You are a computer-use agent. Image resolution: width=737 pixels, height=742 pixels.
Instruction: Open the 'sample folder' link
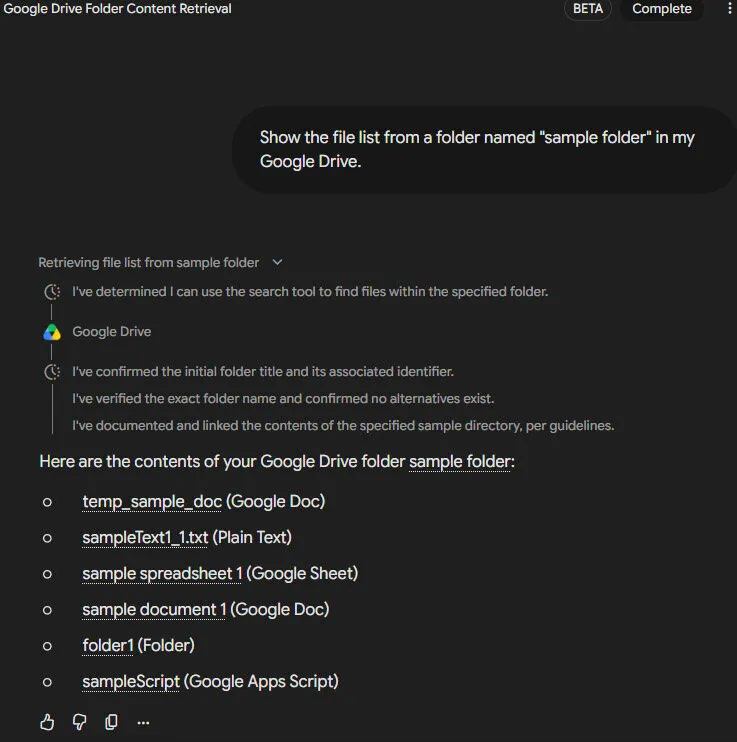[x=459, y=461]
